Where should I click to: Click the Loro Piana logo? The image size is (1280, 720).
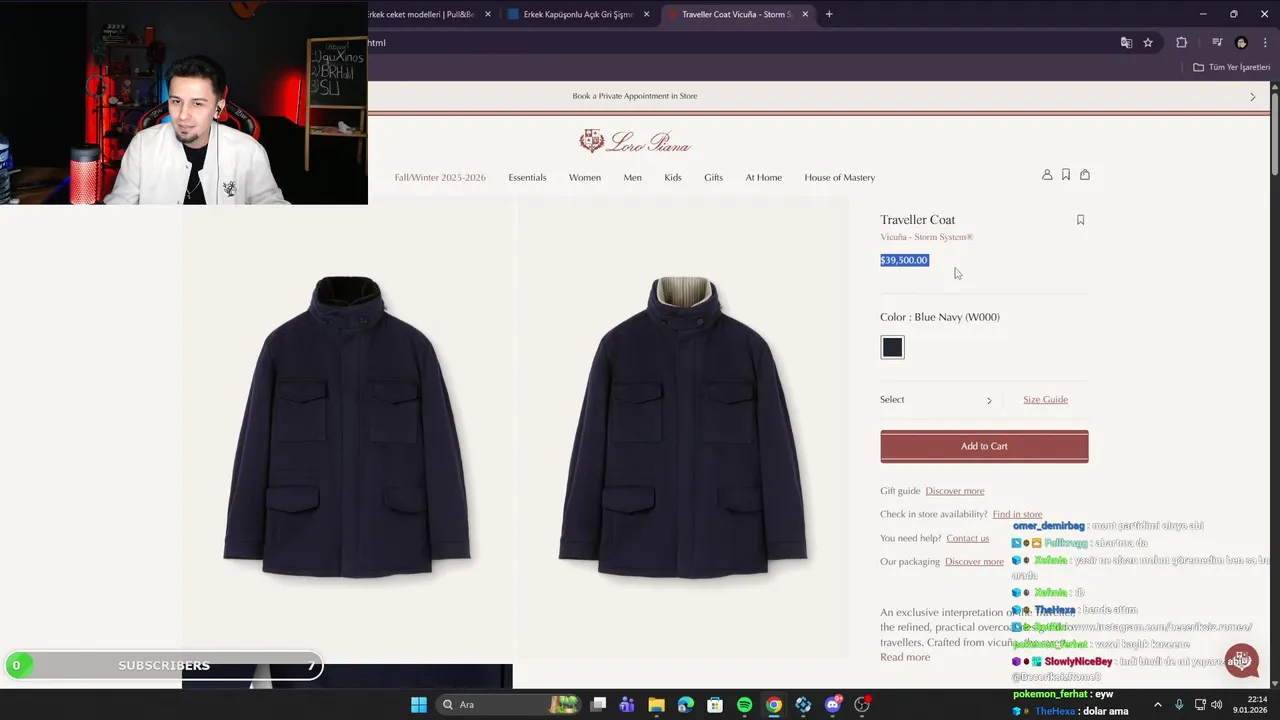(635, 142)
